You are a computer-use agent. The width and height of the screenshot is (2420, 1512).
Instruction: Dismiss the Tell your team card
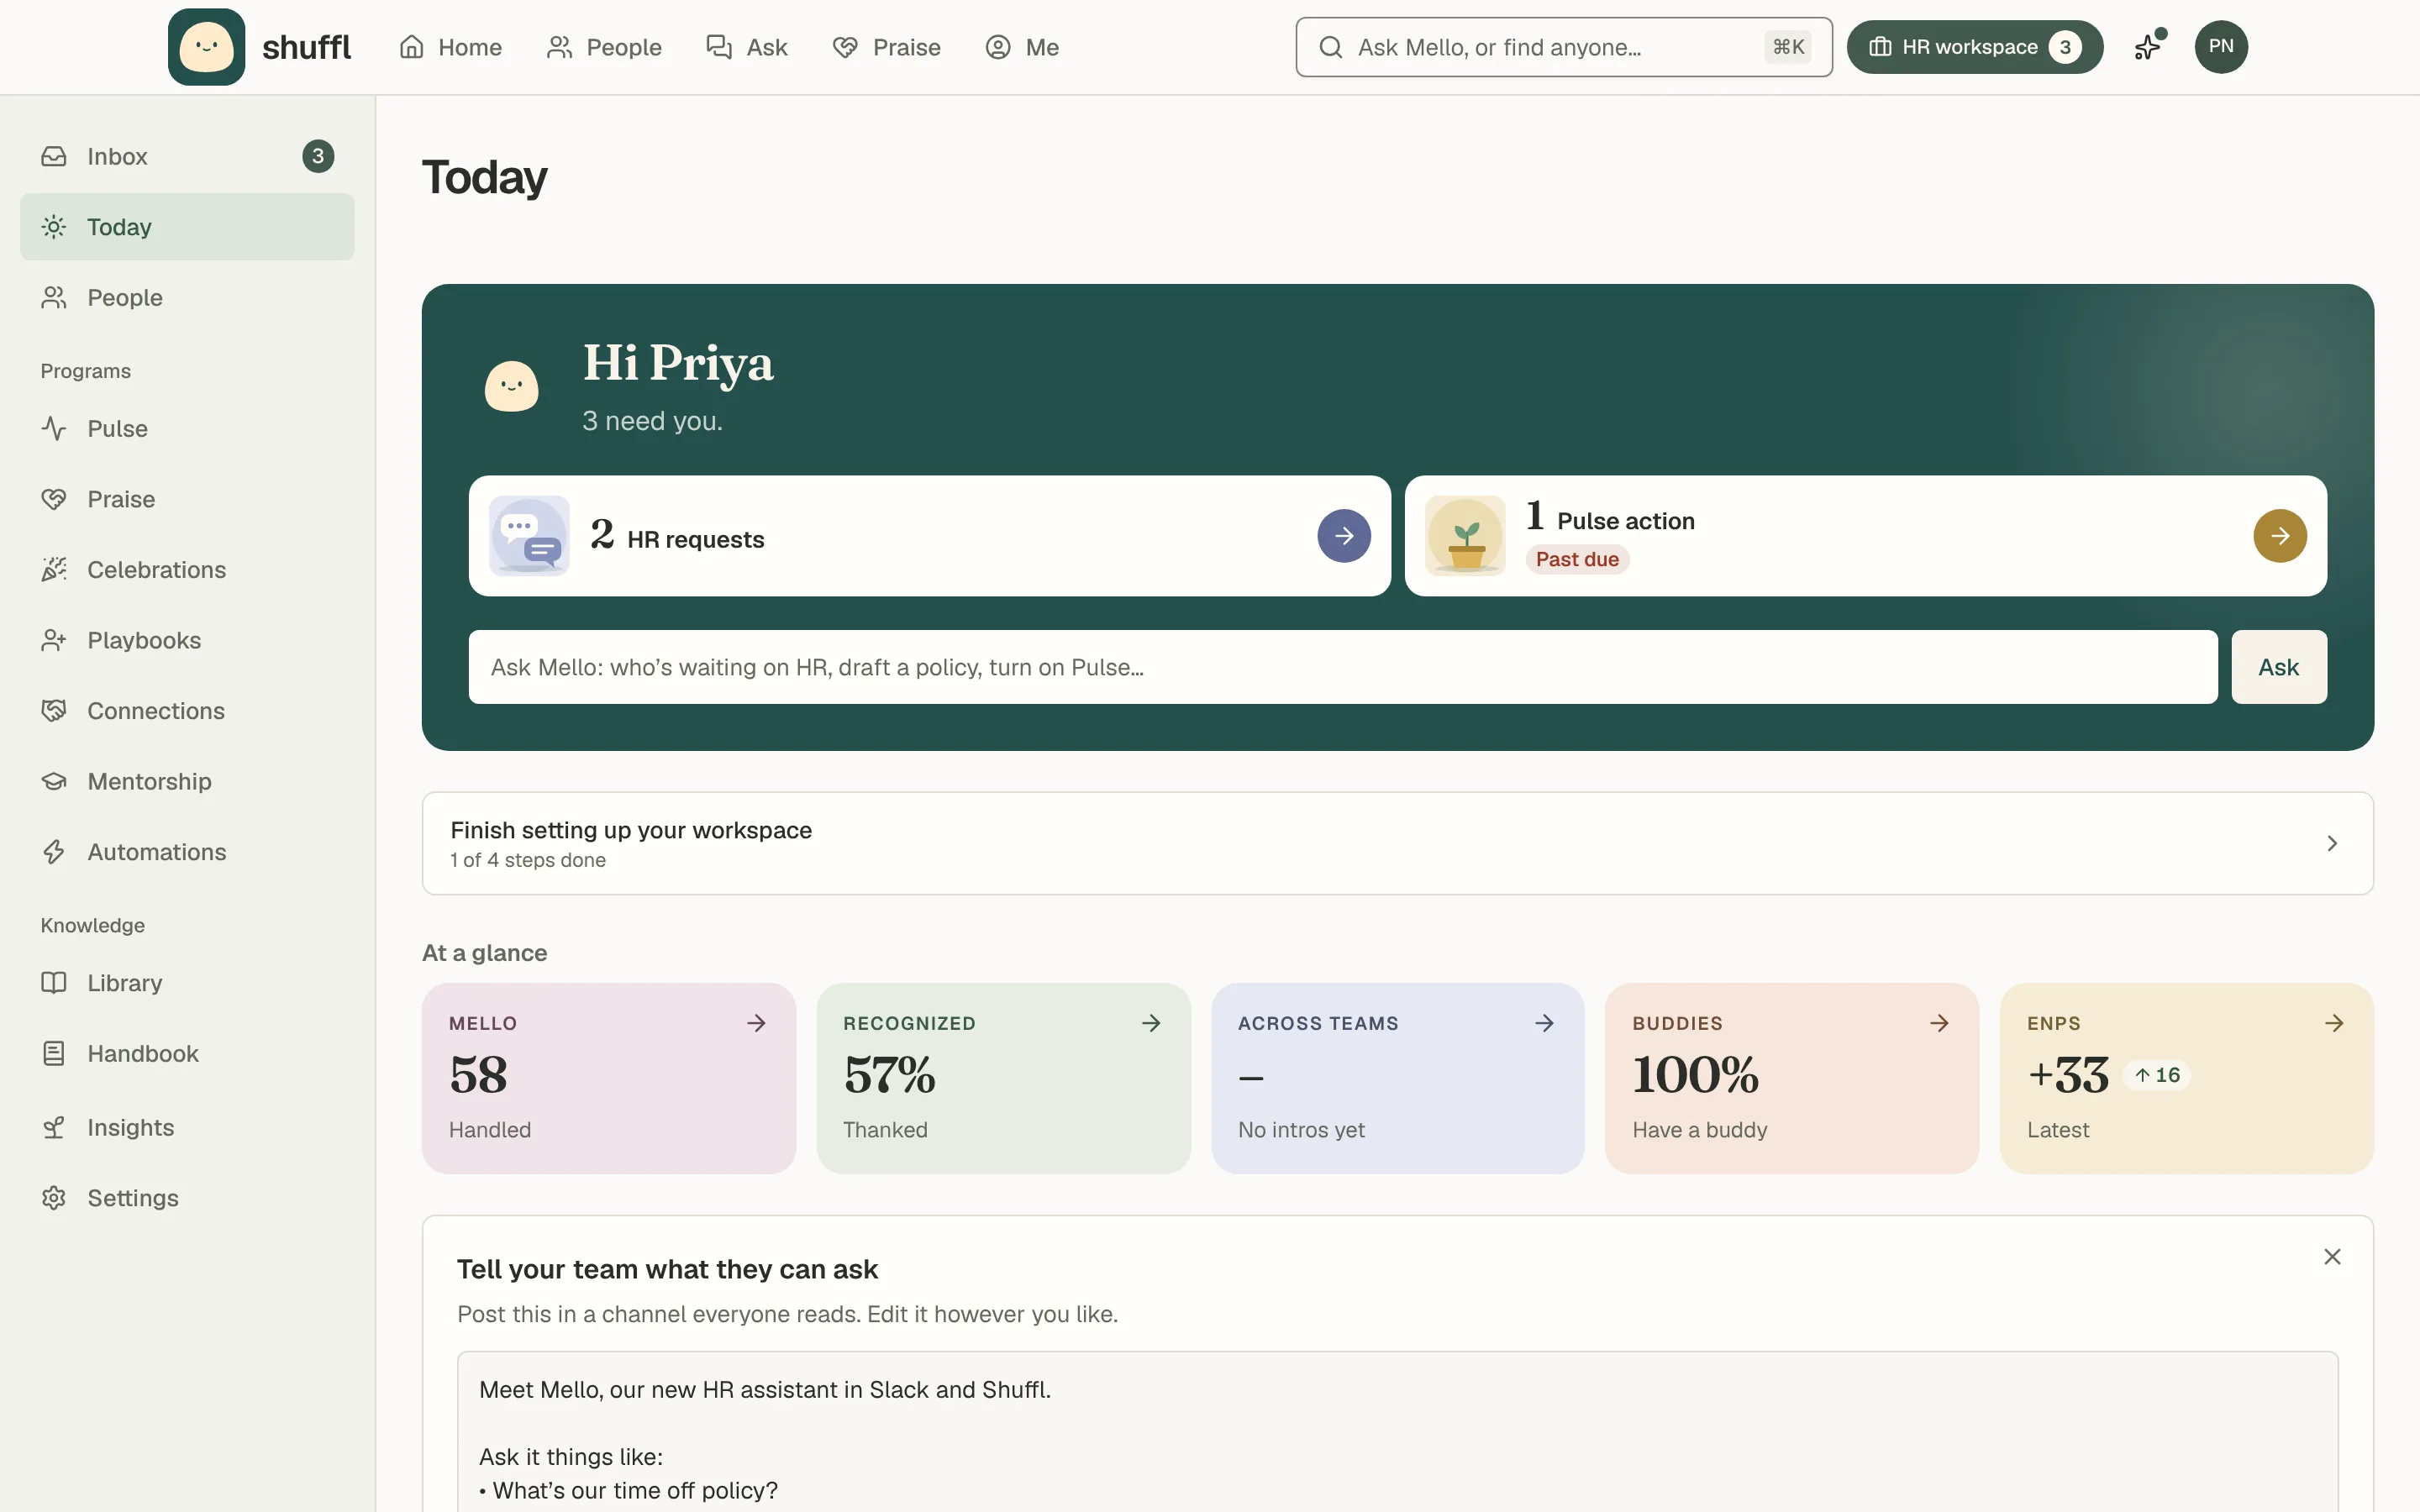click(2332, 1257)
